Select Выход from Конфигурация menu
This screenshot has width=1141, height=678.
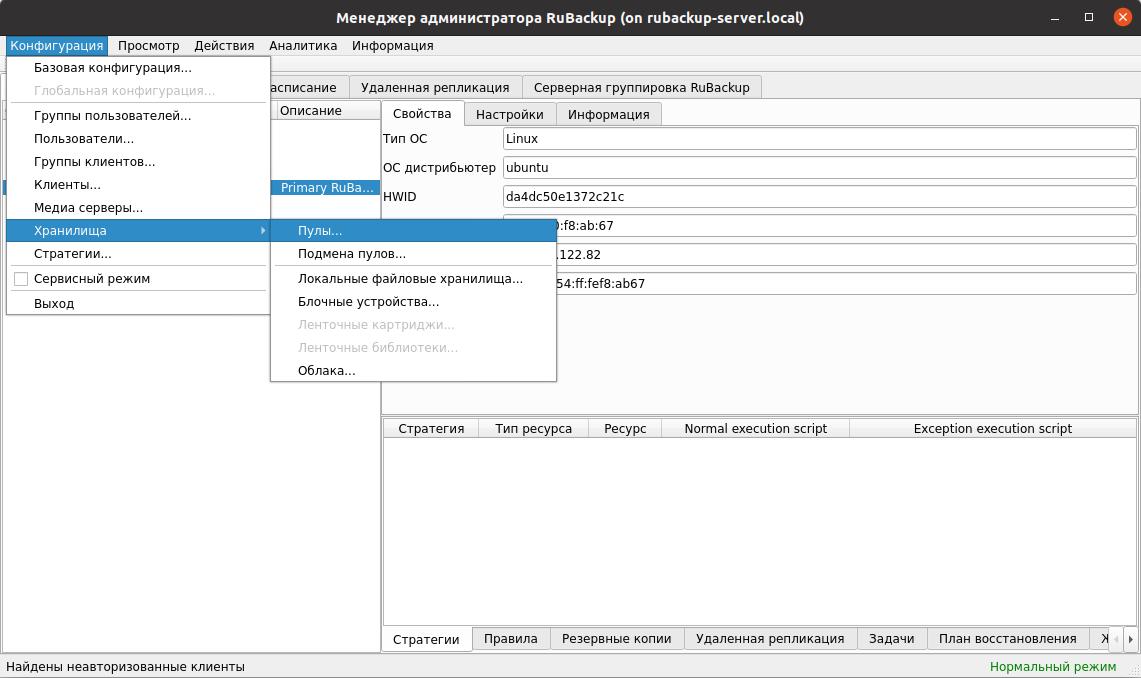pos(54,303)
